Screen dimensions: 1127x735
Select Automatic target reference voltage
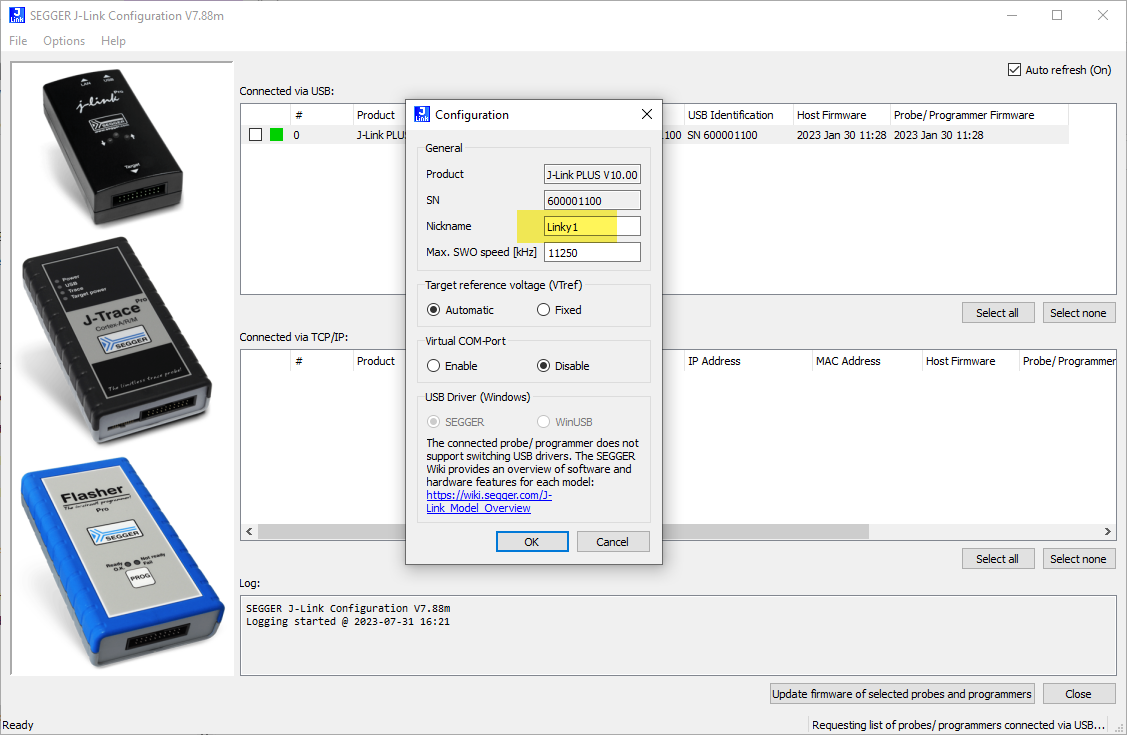[432, 310]
